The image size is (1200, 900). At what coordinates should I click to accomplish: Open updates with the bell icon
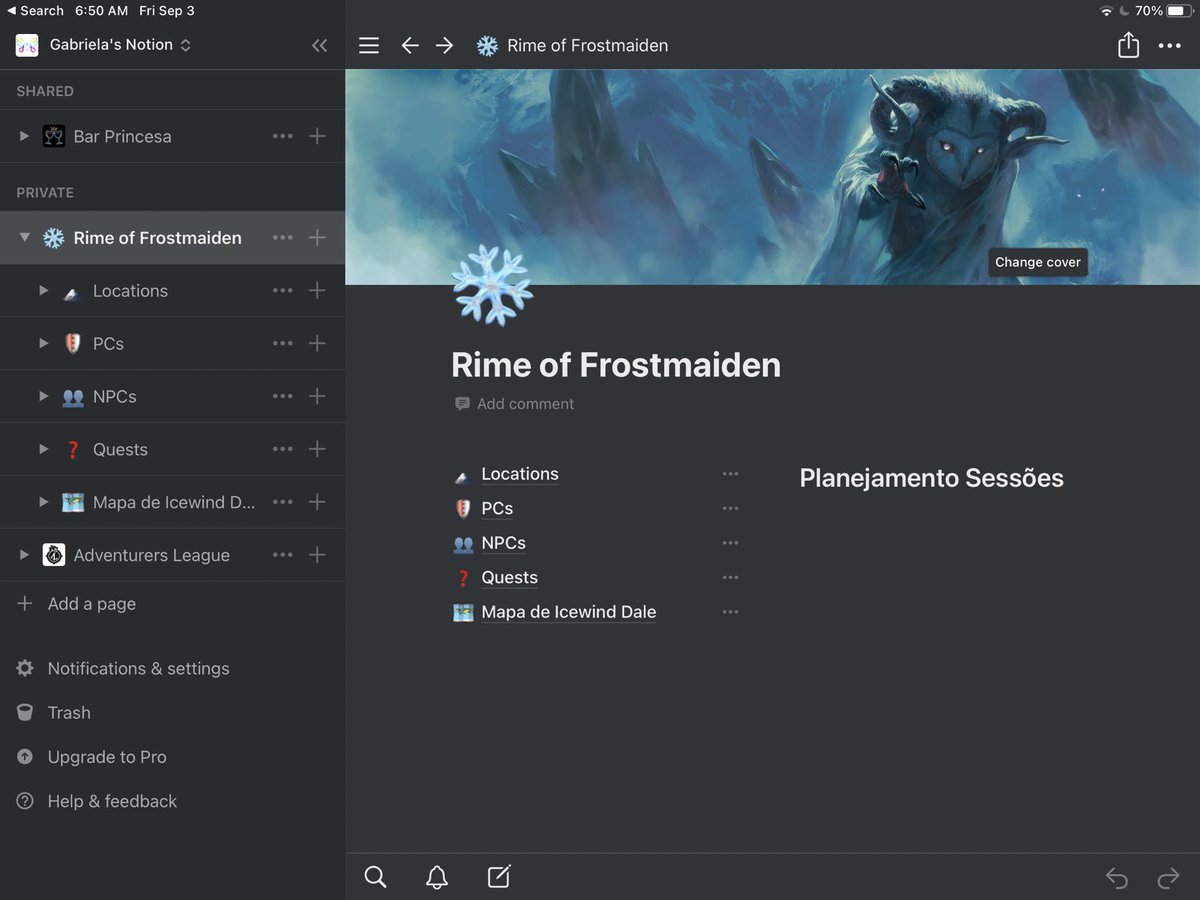(437, 877)
